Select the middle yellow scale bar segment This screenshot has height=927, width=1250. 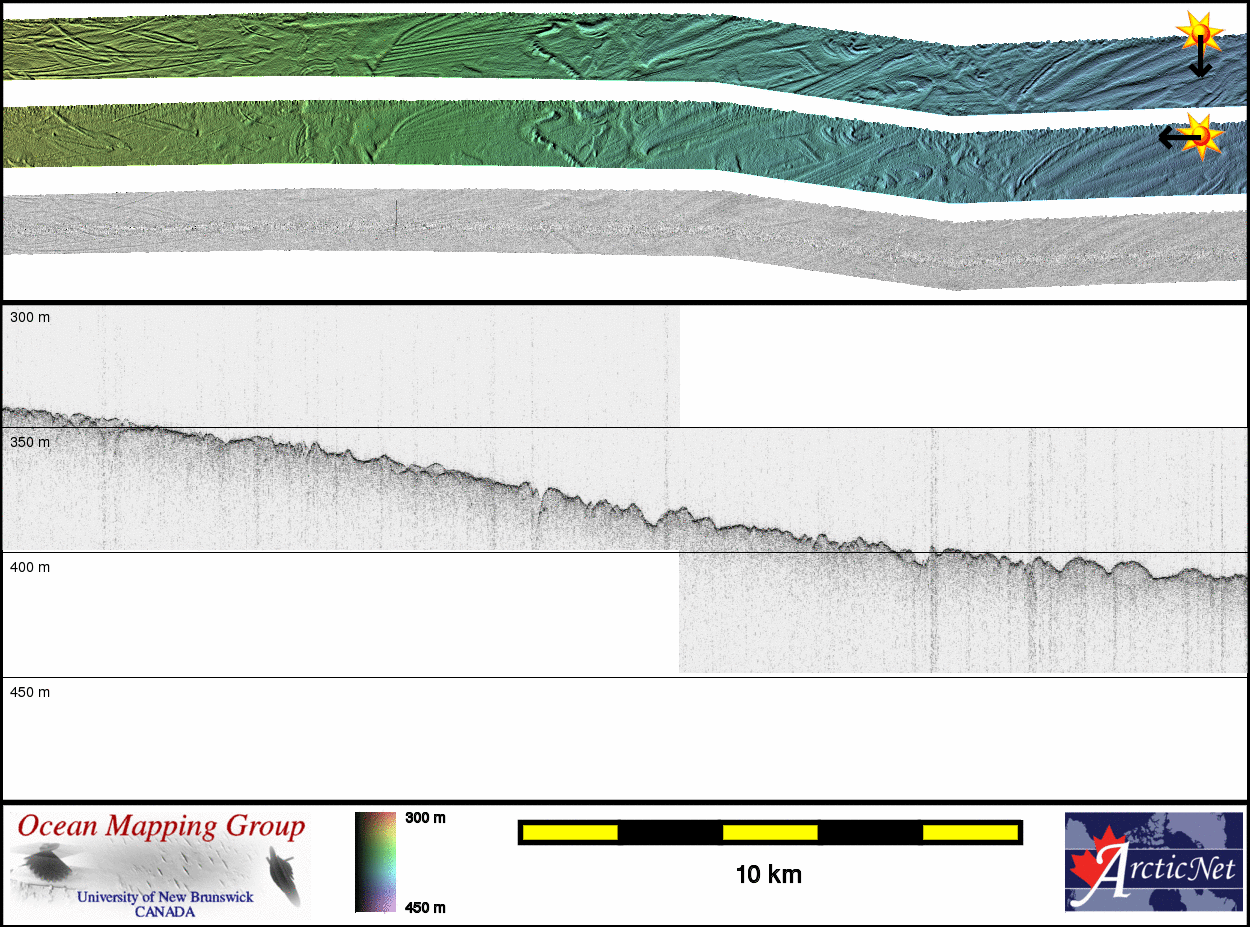pyautogui.click(x=770, y=832)
